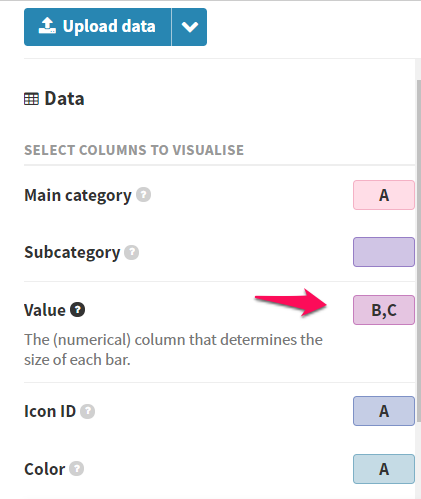Open the Upload data dropdown arrow
Viewport: 421px width, 499px height.
pos(189,27)
